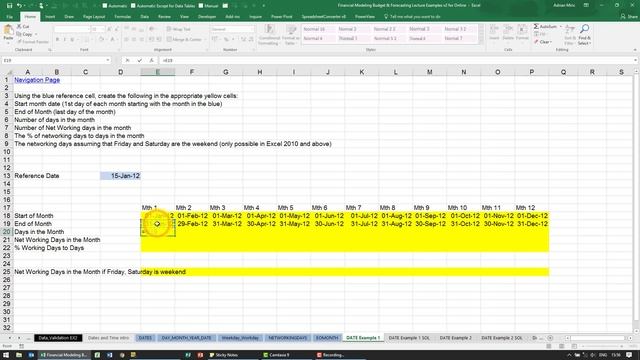Screen dimensions: 640x360
Task: Click in the formula bar input
Action: 396,60
